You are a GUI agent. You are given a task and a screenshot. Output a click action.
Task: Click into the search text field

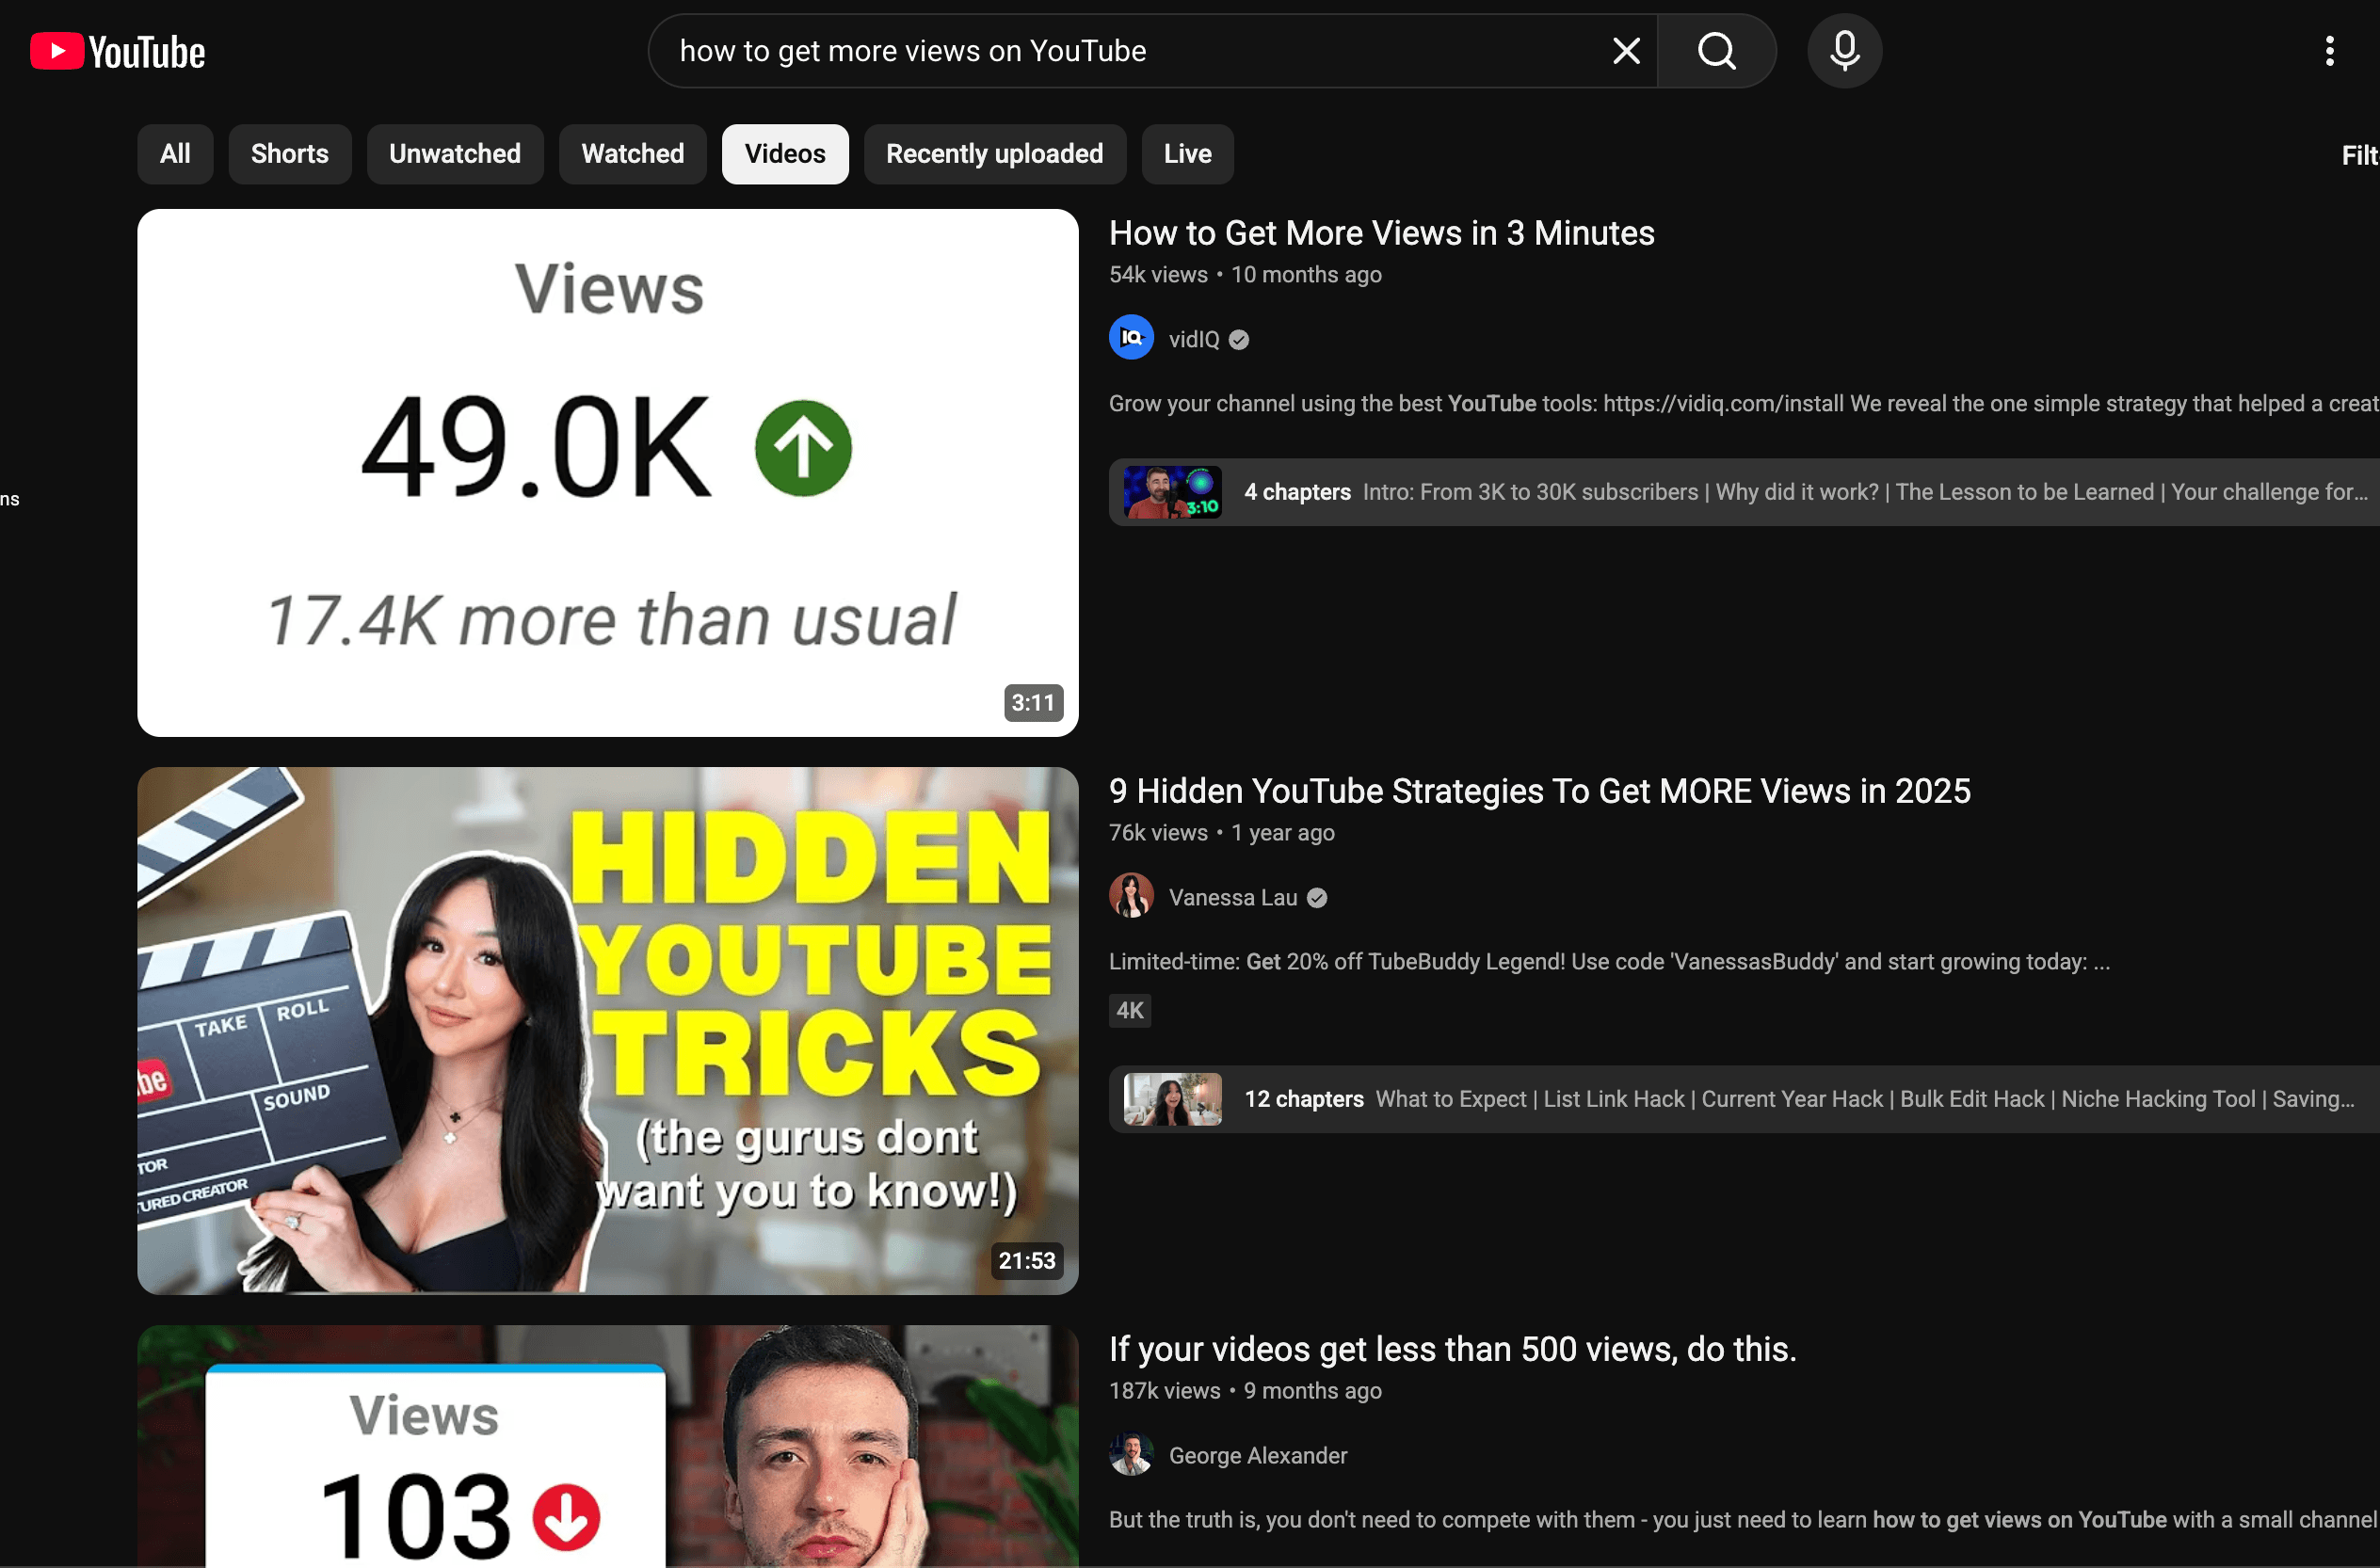tap(1130, 51)
